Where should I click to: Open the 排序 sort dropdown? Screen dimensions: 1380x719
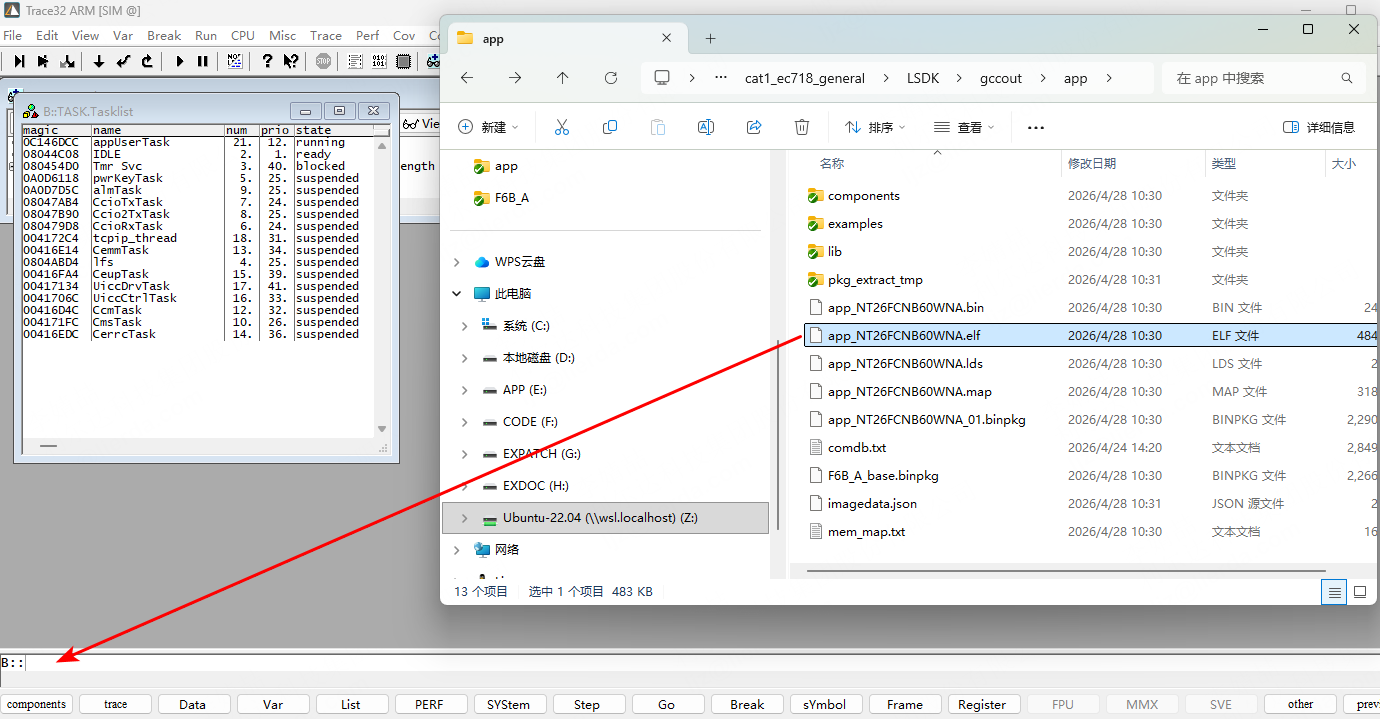[x=876, y=127]
